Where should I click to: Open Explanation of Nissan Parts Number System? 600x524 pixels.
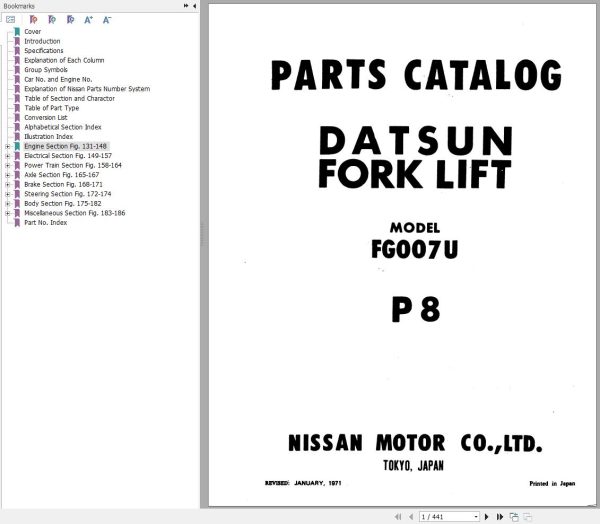click(87, 89)
